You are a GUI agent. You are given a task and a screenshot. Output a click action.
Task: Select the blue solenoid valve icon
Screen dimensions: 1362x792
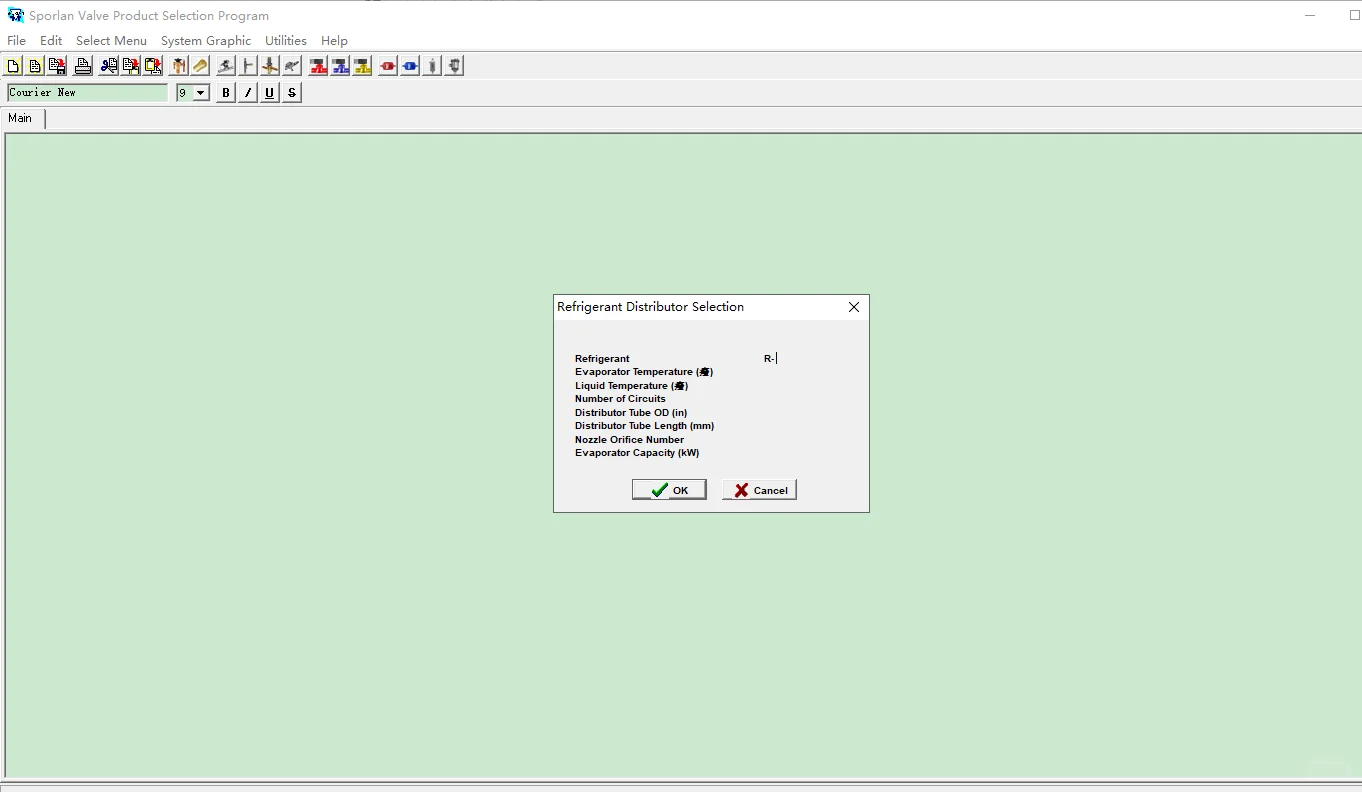point(340,66)
